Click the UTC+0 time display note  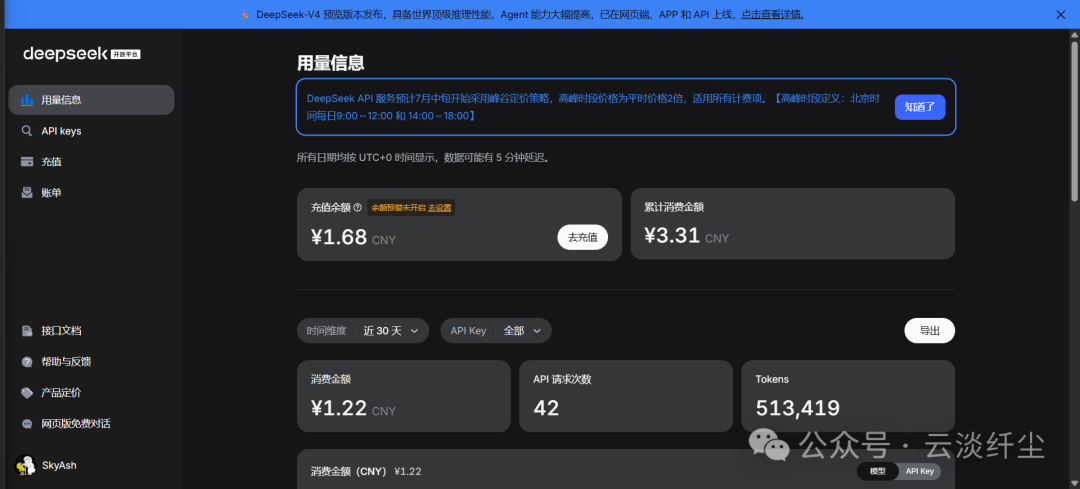click(x=423, y=158)
